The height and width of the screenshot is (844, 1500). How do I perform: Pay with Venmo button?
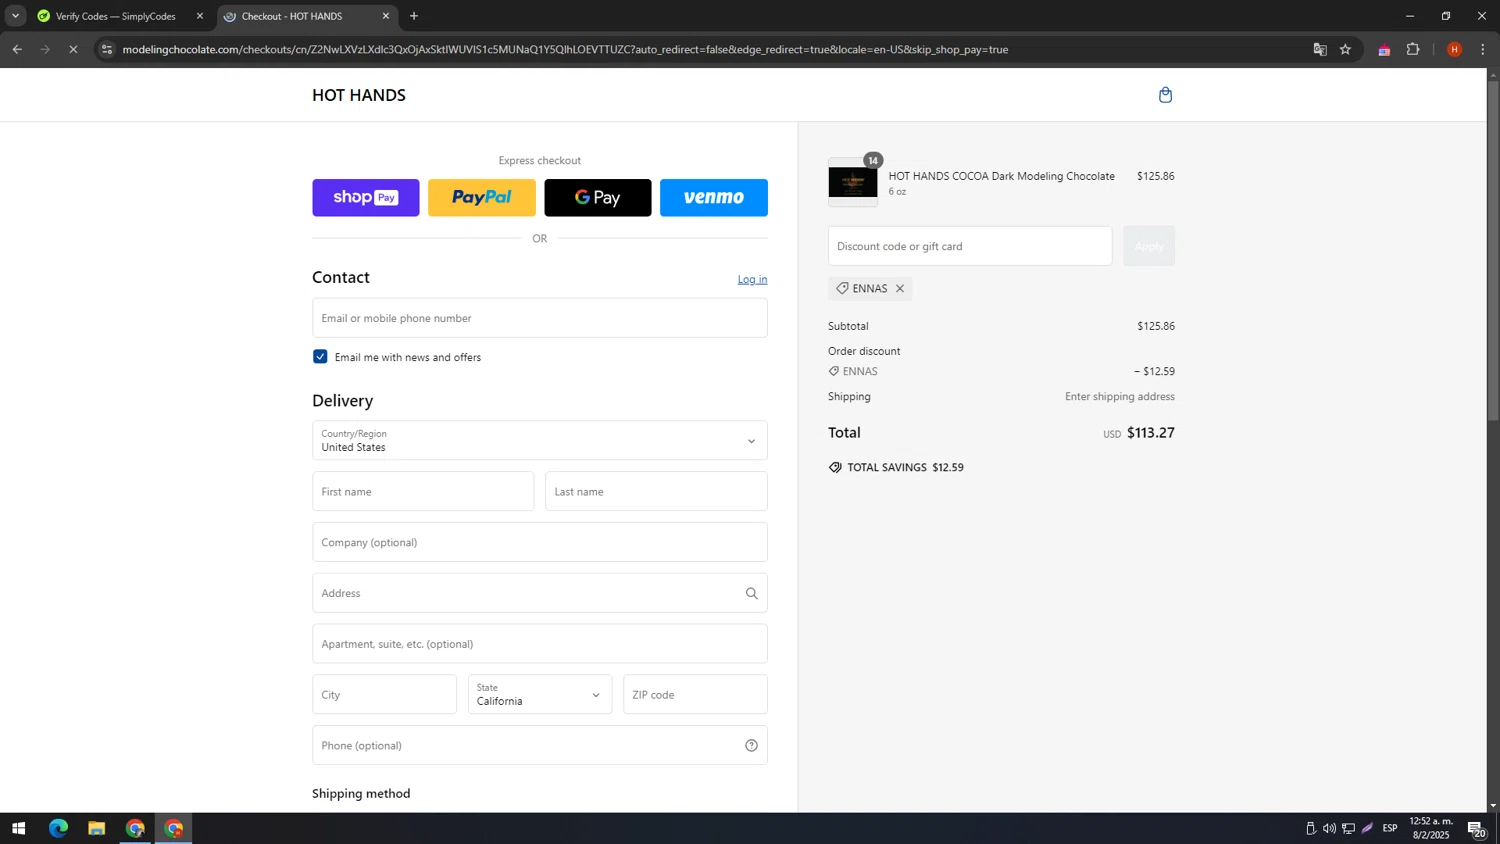(714, 198)
